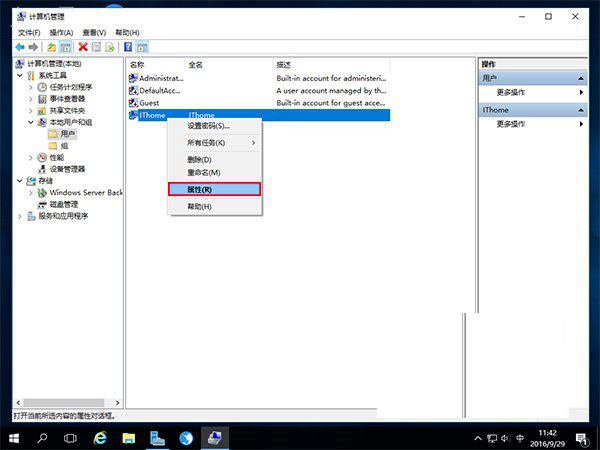Click the red X delete icon
Viewport: 600px width, 450px height.
coord(83,47)
